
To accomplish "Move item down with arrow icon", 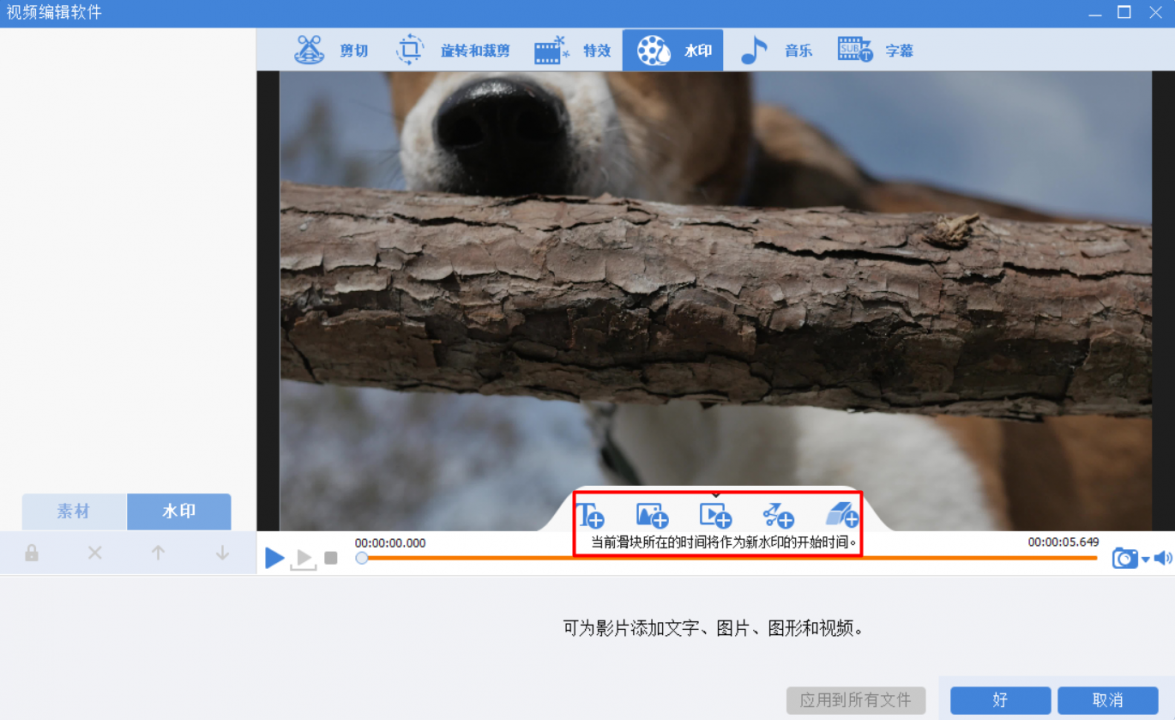I will [x=222, y=554].
